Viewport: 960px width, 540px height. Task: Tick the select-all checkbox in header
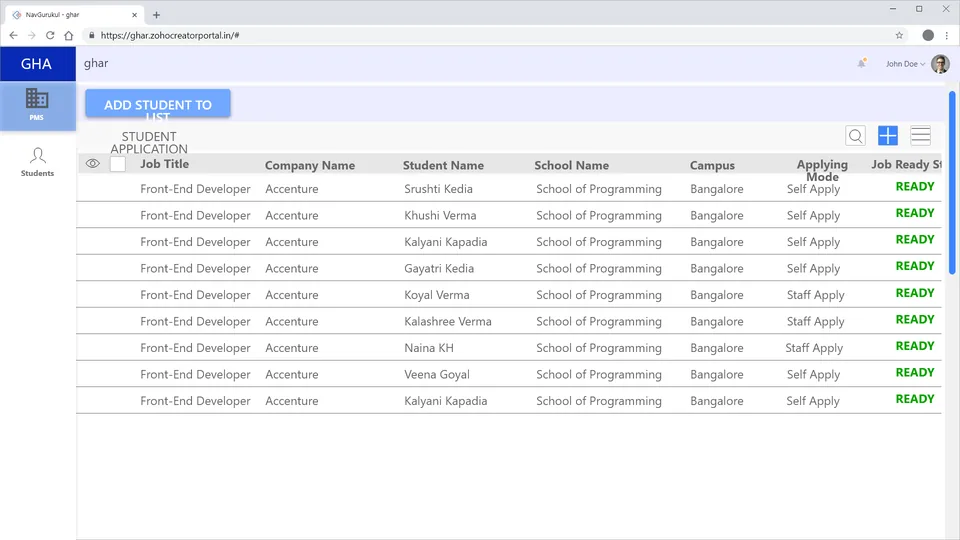pyautogui.click(x=118, y=164)
